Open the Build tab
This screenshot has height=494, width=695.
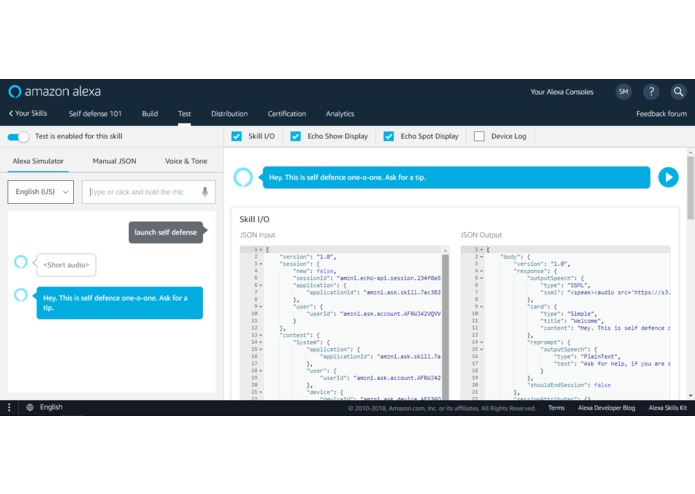click(x=150, y=114)
